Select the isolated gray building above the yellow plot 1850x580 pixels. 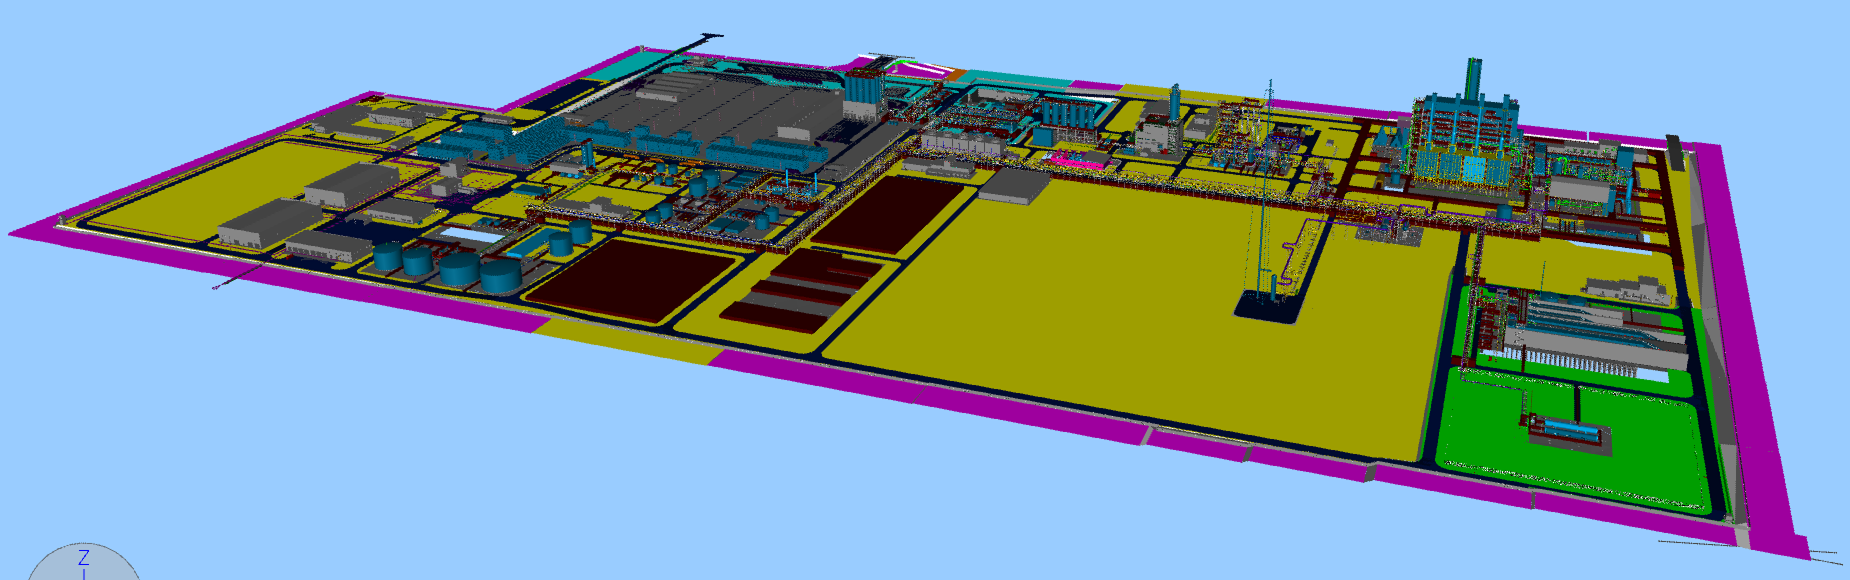[1013, 185]
